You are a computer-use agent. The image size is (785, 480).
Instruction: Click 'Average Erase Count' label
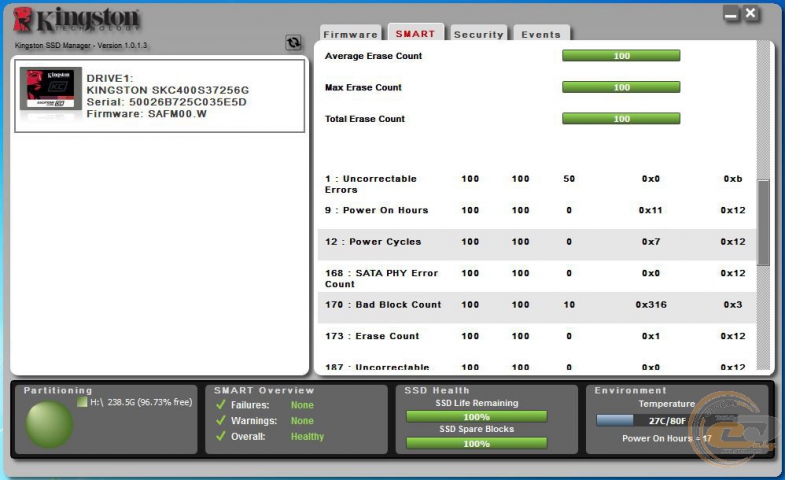coord(373,56)
